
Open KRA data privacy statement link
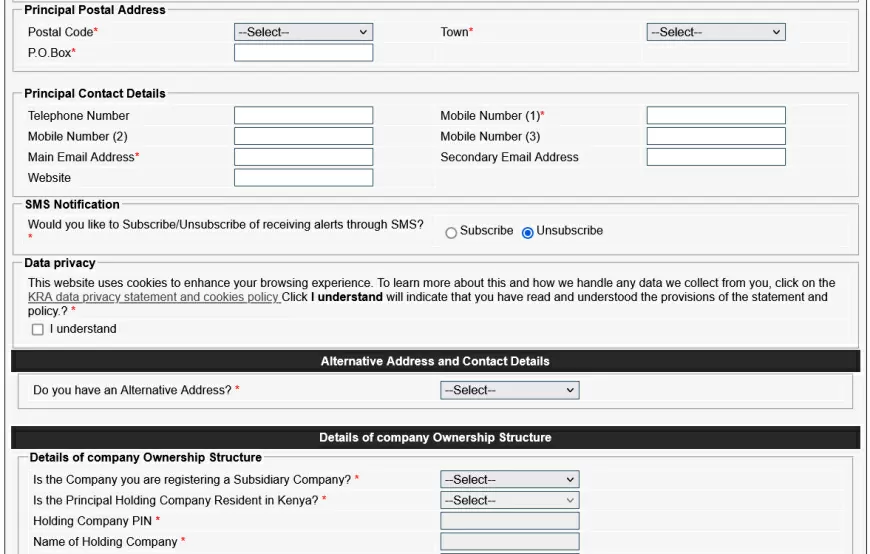153,297
